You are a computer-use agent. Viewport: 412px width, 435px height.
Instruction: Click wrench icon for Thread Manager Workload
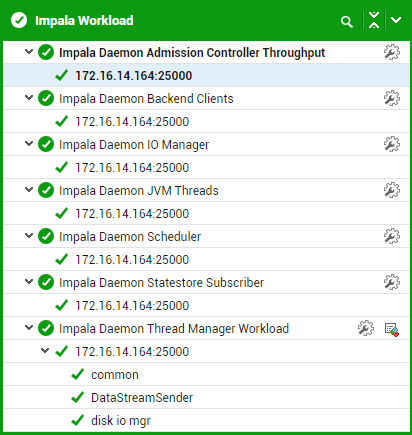[x=366, y=328]
